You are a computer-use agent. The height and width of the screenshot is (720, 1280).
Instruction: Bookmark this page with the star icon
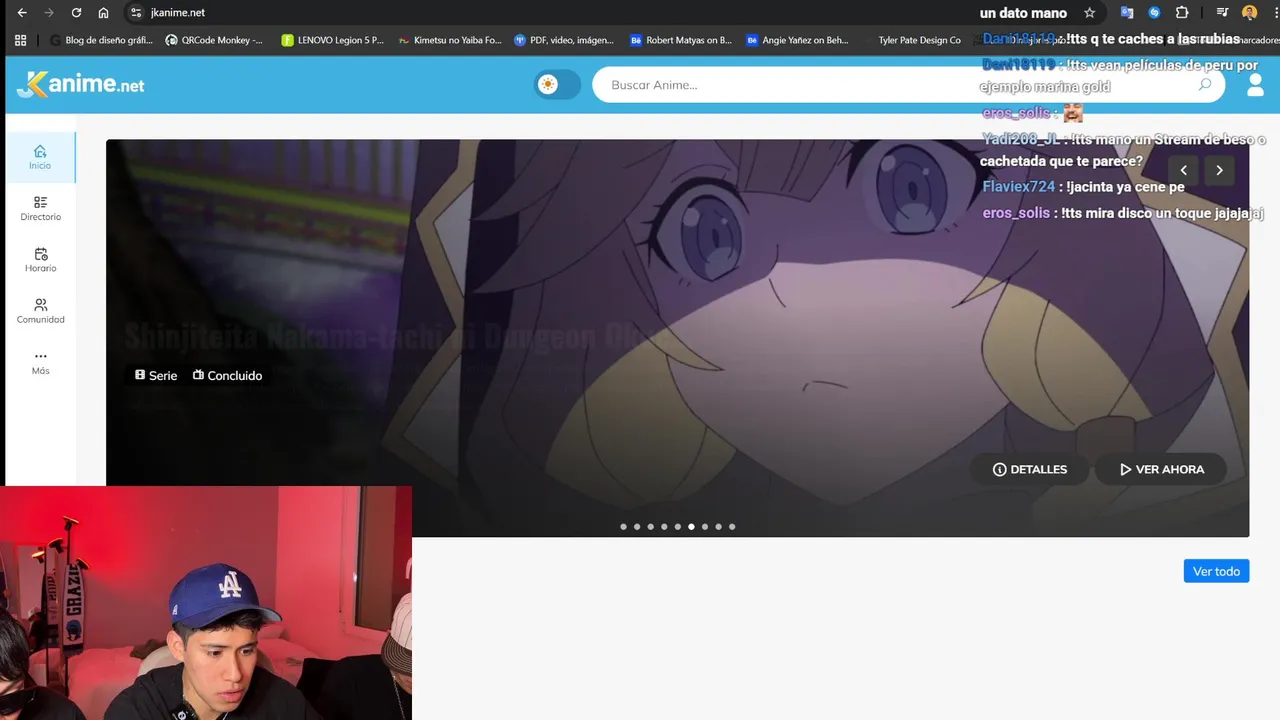(x=1089, y=13)
